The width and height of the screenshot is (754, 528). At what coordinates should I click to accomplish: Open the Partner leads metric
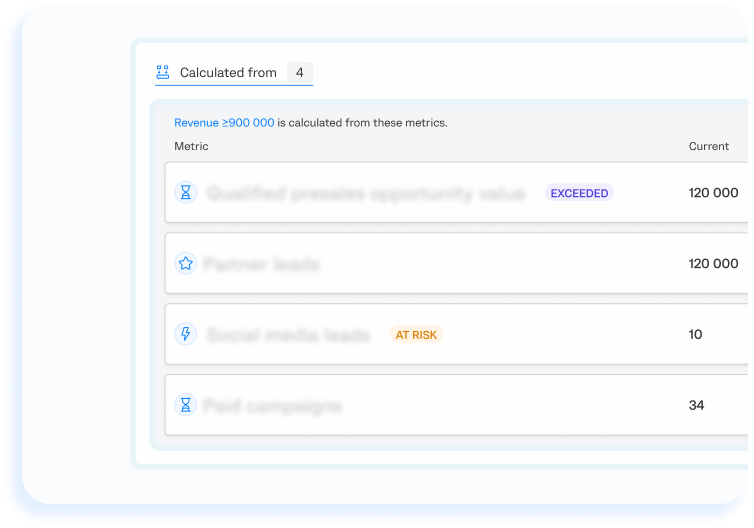click(x=262, y=264)
